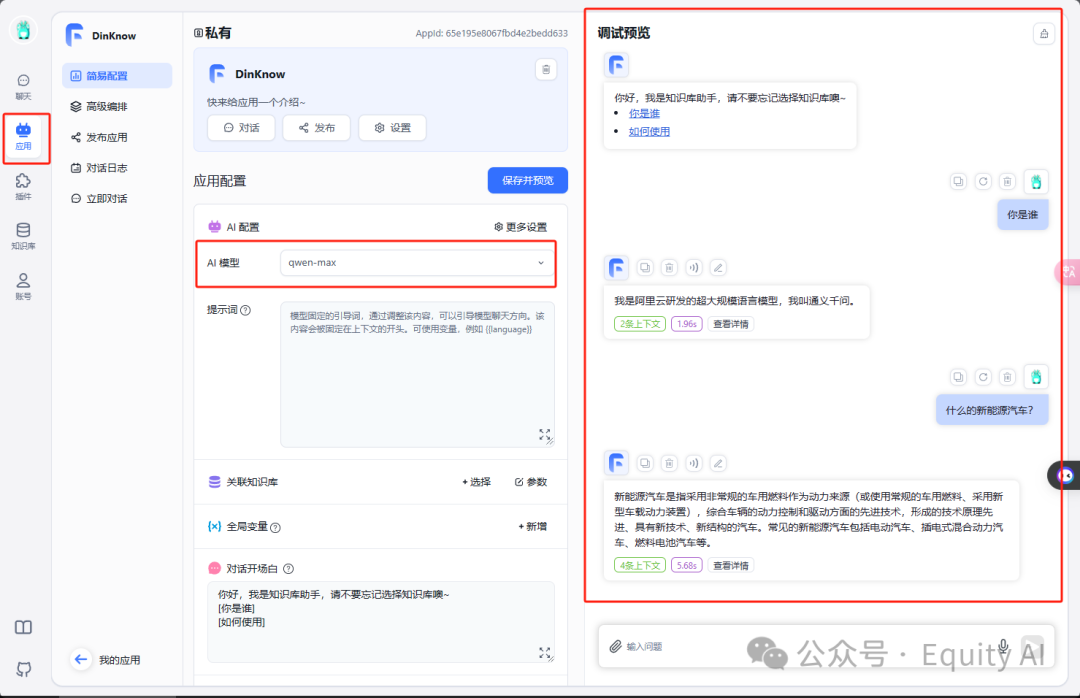Open the 账号 account sidebar icon
The image size is (1080, 698).
pyautogui.click(x=23, y=287)
